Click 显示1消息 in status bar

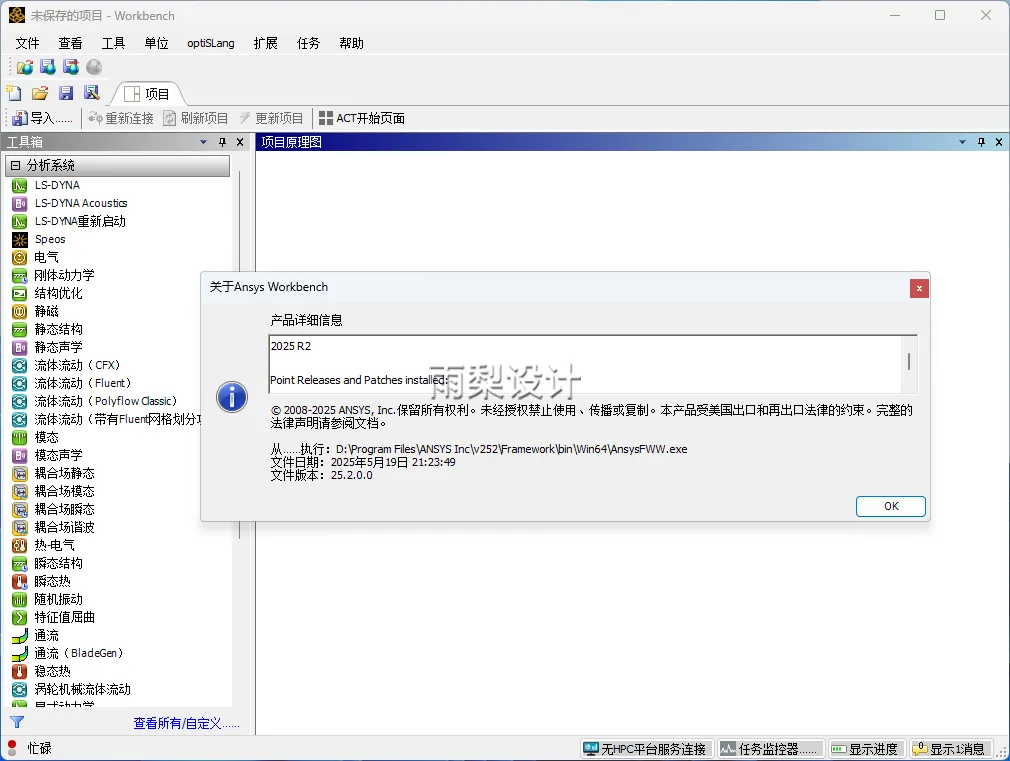pyautogui.click(x=949, y=749)
